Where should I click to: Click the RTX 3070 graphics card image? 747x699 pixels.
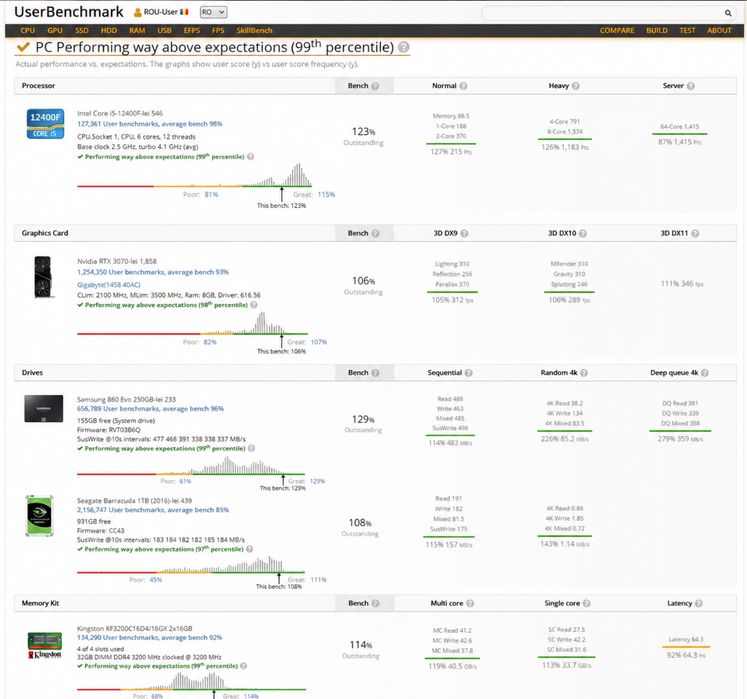point(43,277)
